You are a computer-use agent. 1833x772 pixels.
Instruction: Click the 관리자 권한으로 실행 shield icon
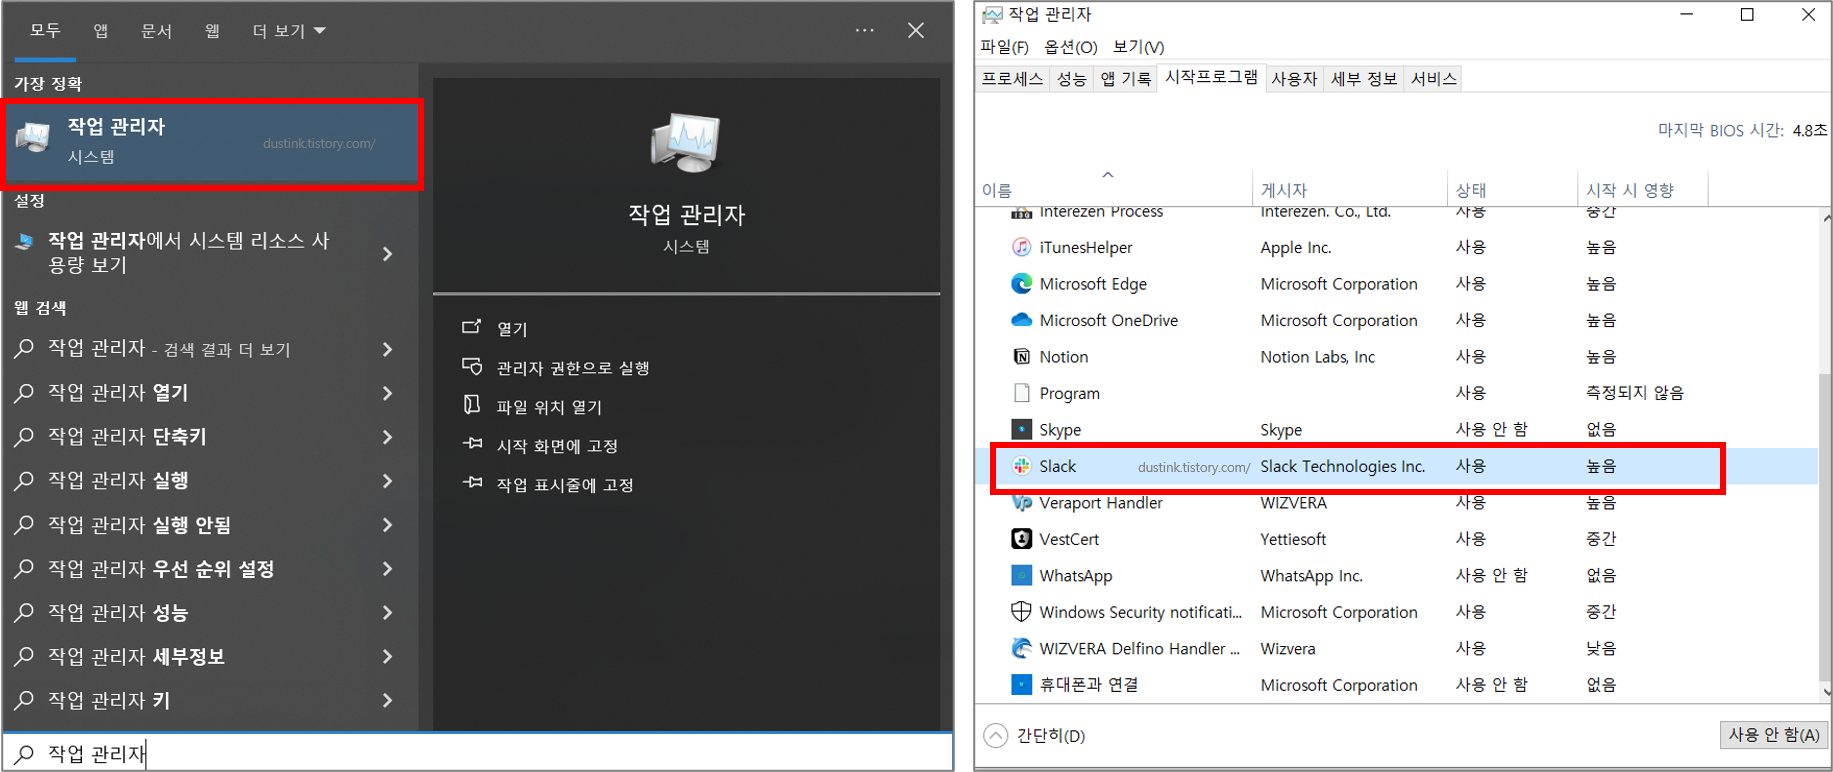472,366
